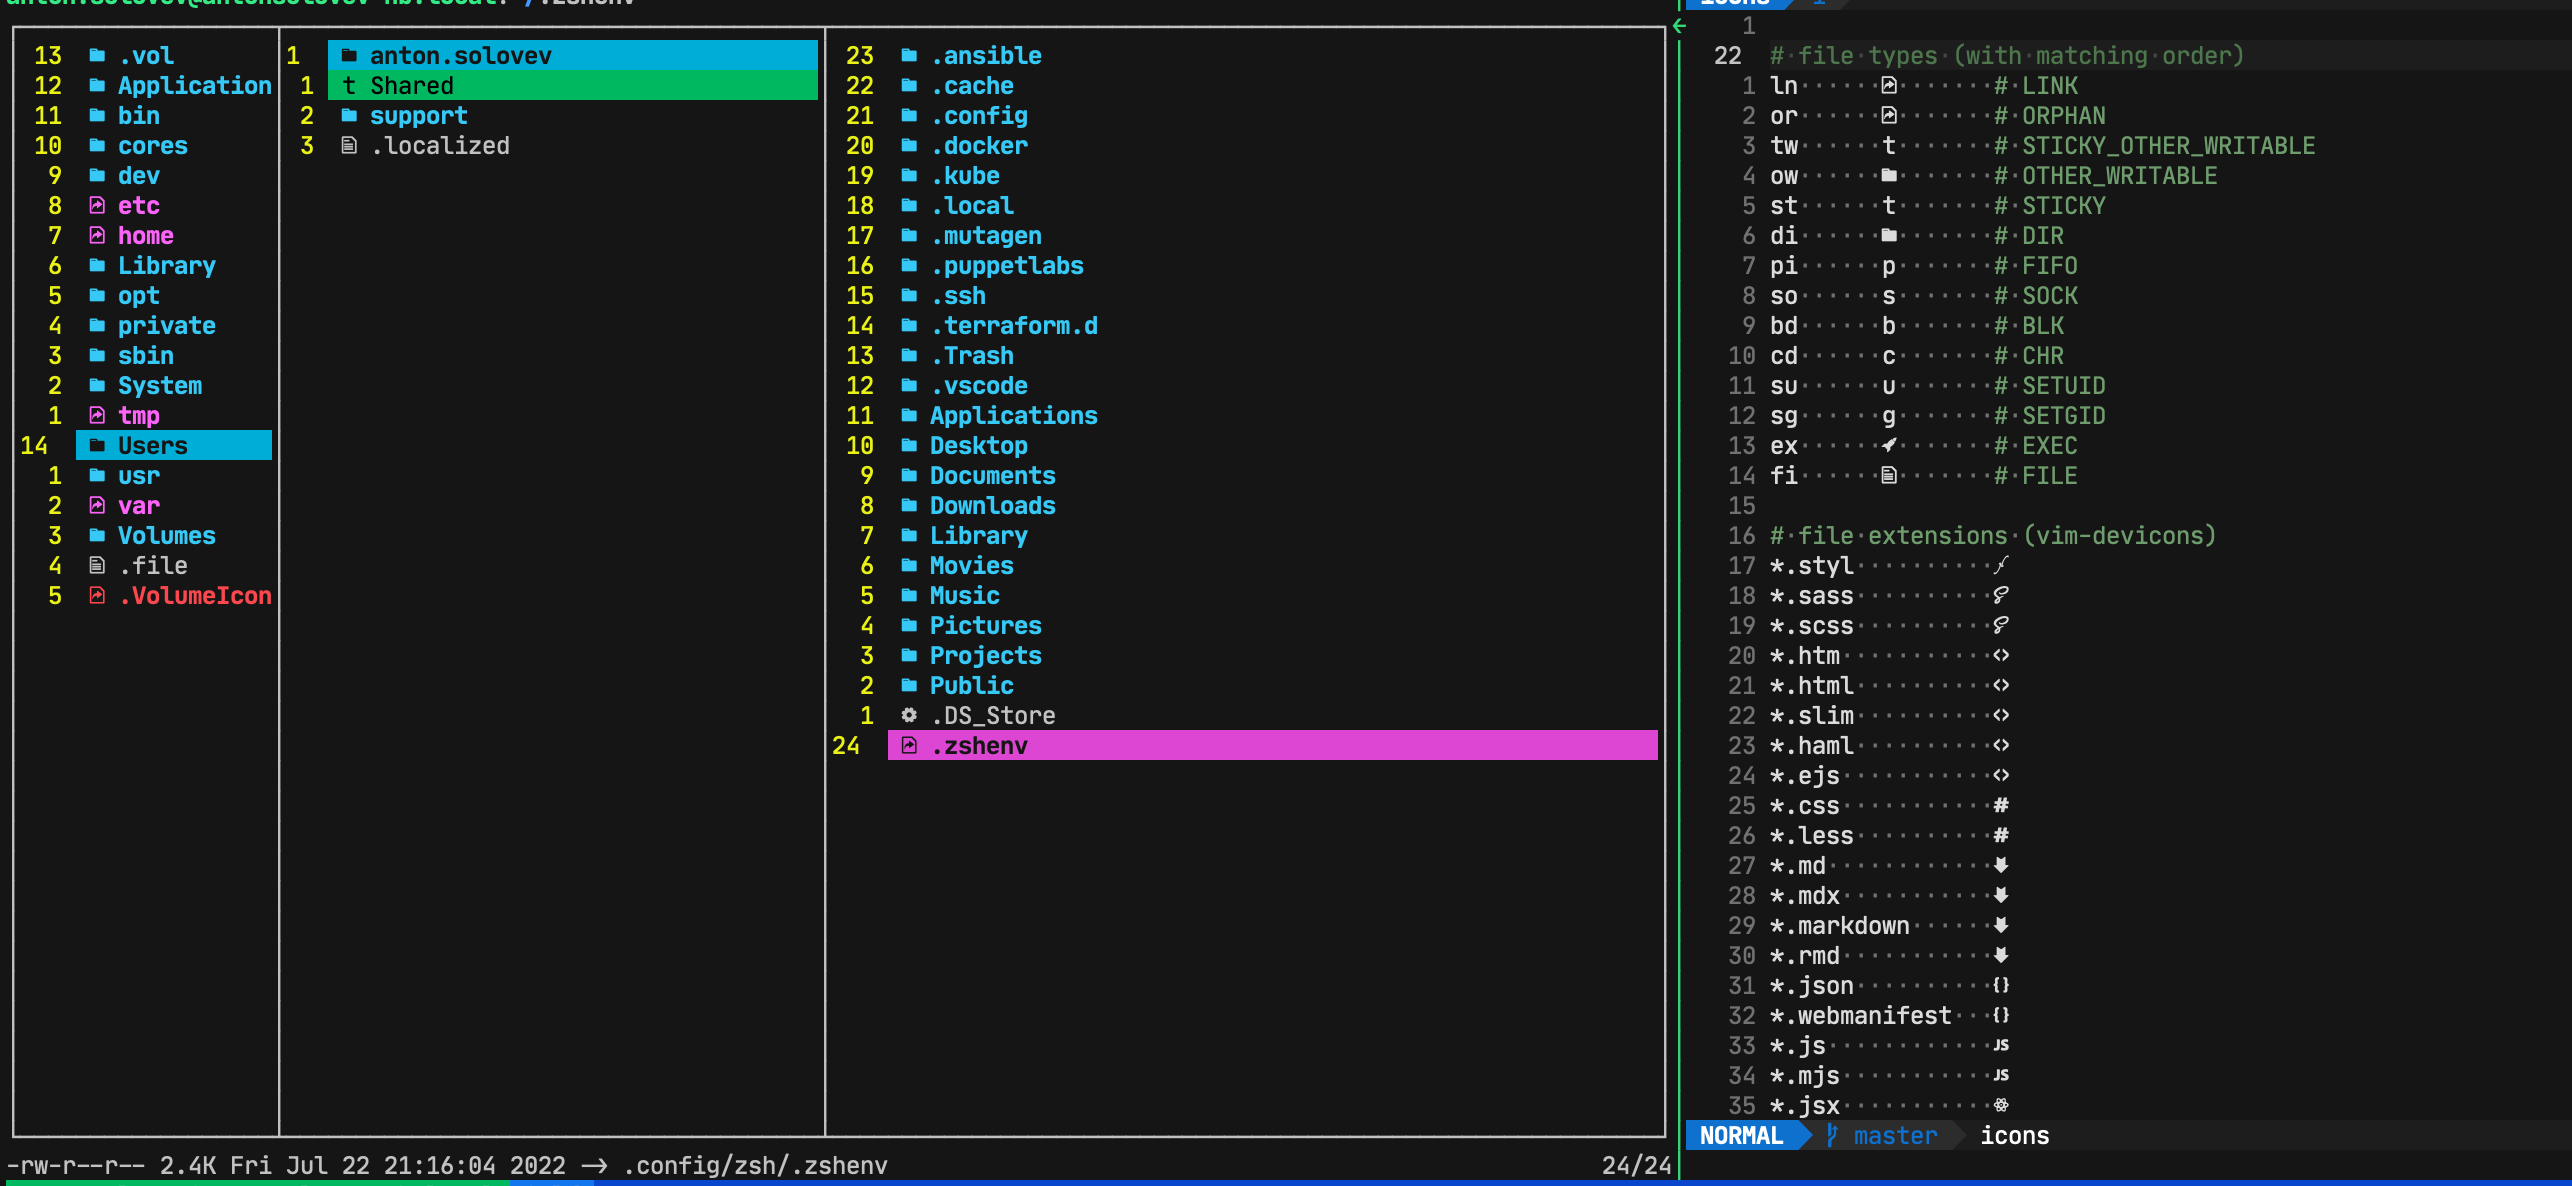This screenshot has height=1186, width=2572.
Task: Select the highlighted .zshenv file row
Action: point(979,746)
